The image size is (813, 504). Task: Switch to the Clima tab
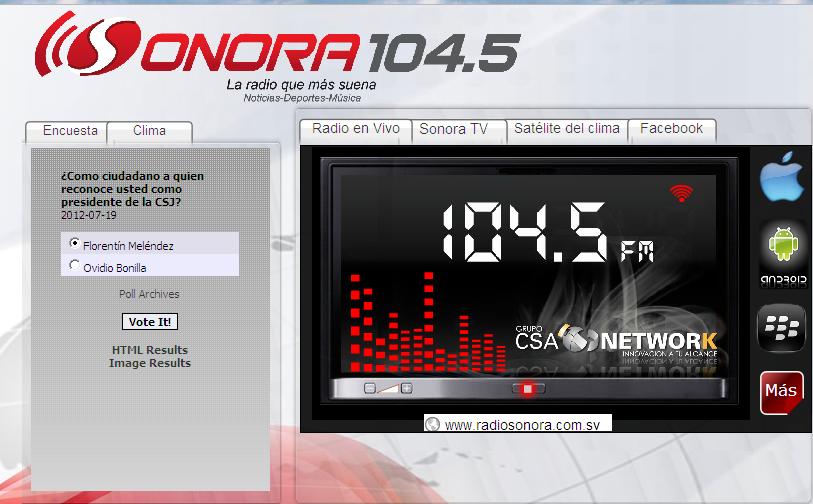tap(149, 131)
